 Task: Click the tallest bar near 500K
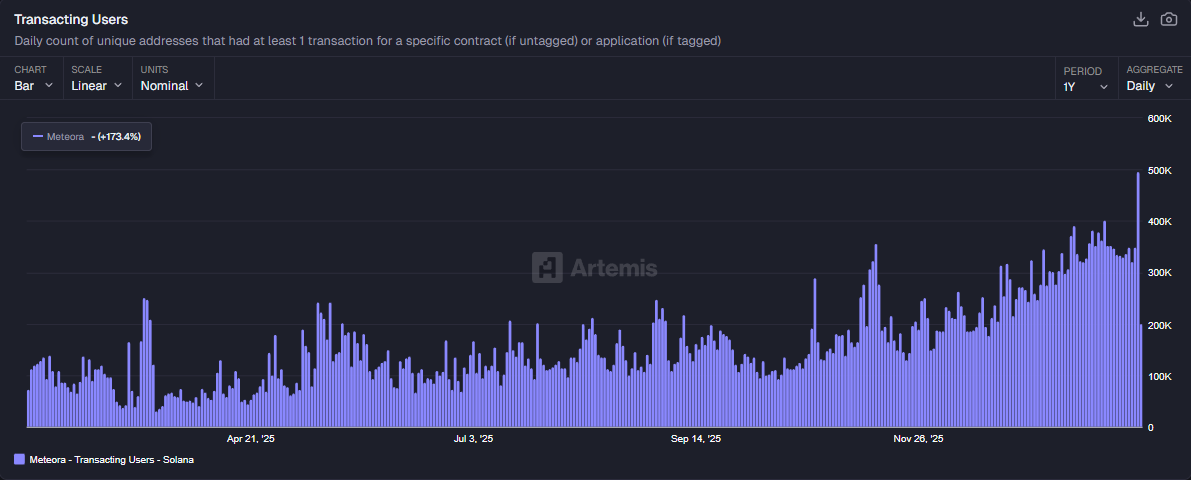[x=1138, y=299]
